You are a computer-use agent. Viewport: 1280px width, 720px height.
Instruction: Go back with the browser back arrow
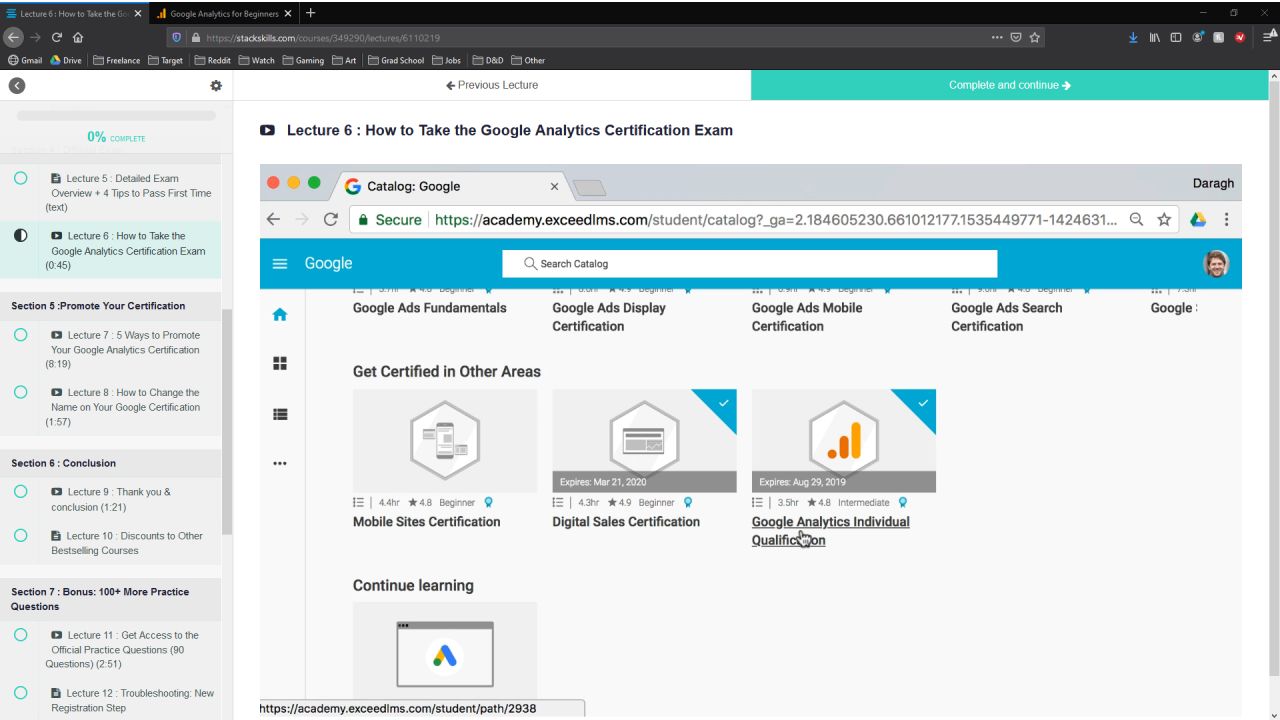(13, 38)
